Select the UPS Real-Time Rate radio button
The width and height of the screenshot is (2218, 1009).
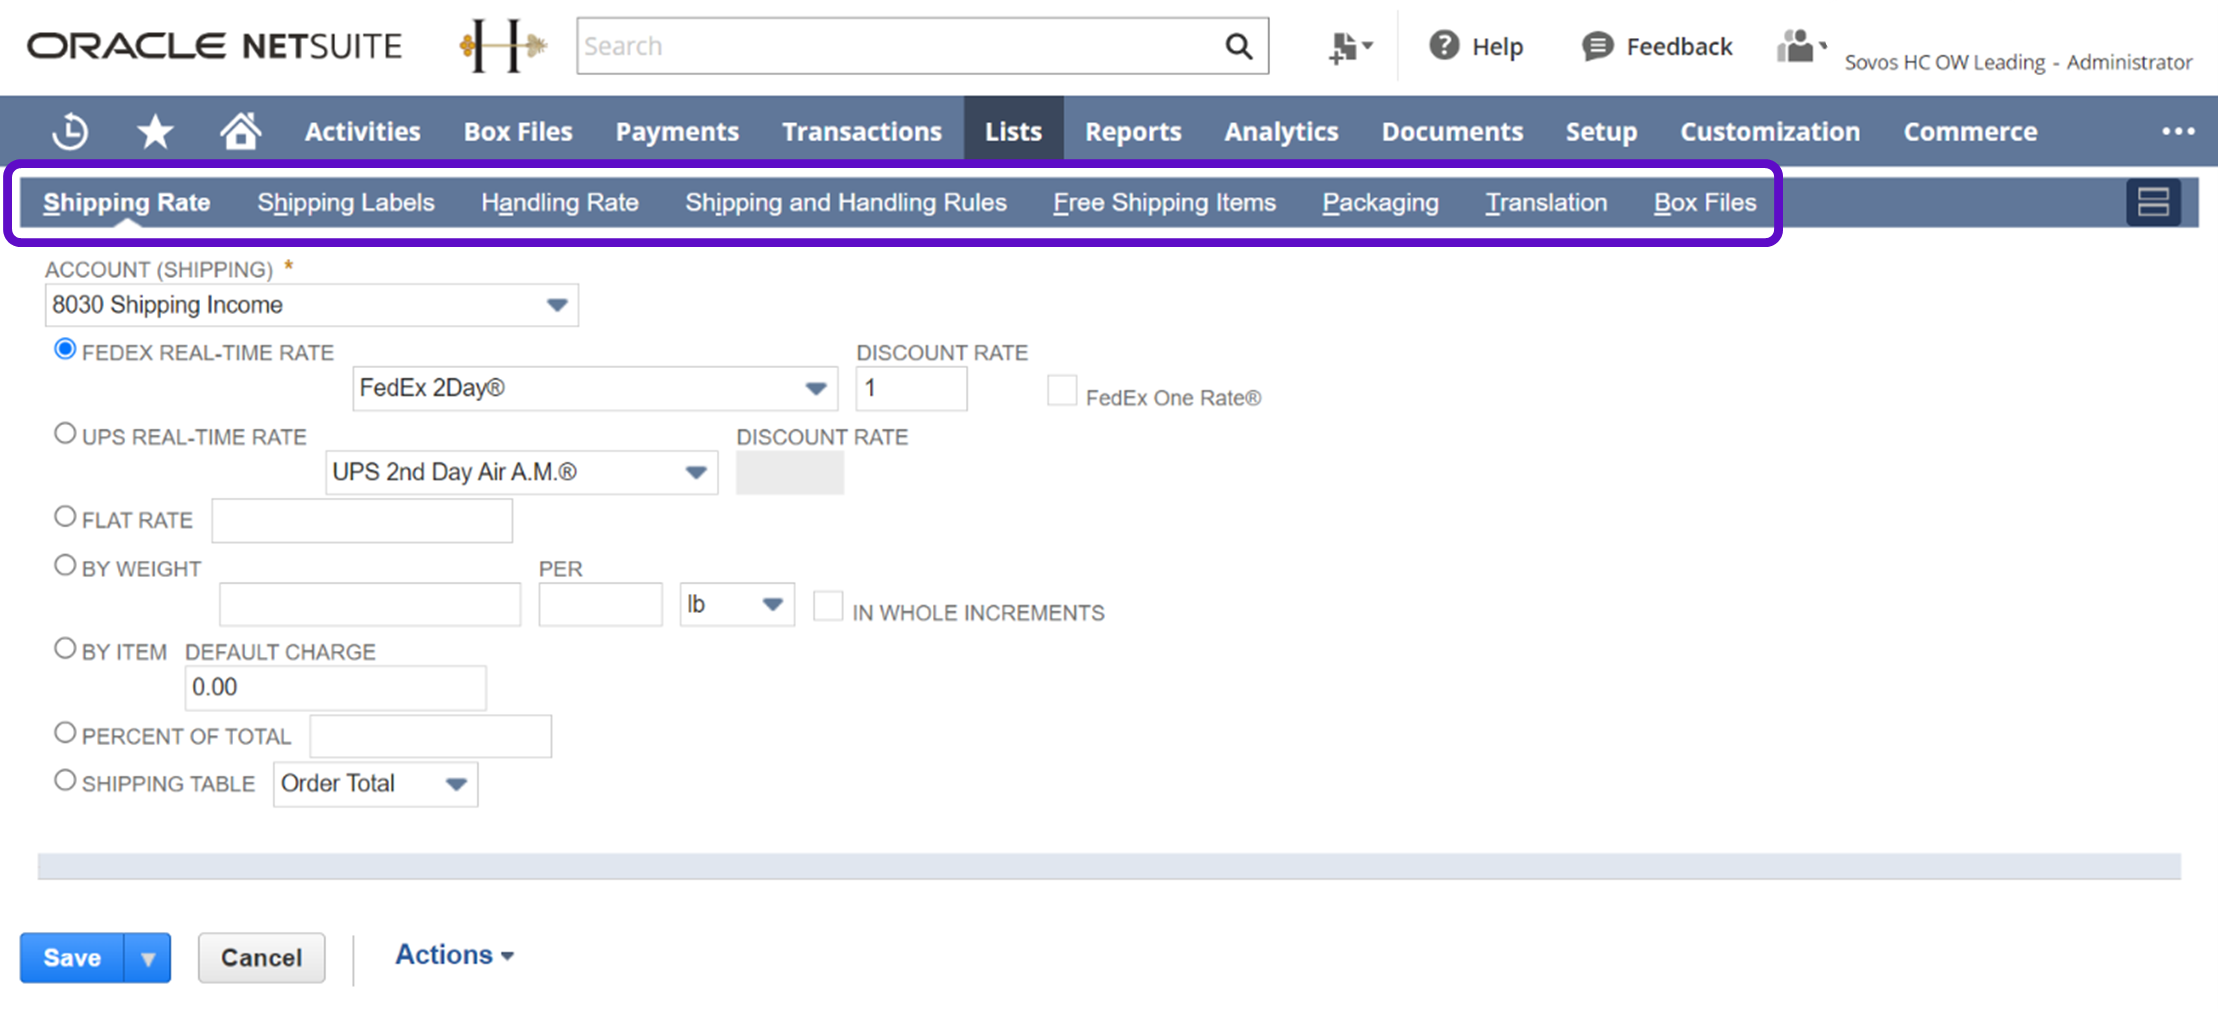pos(65,434)
